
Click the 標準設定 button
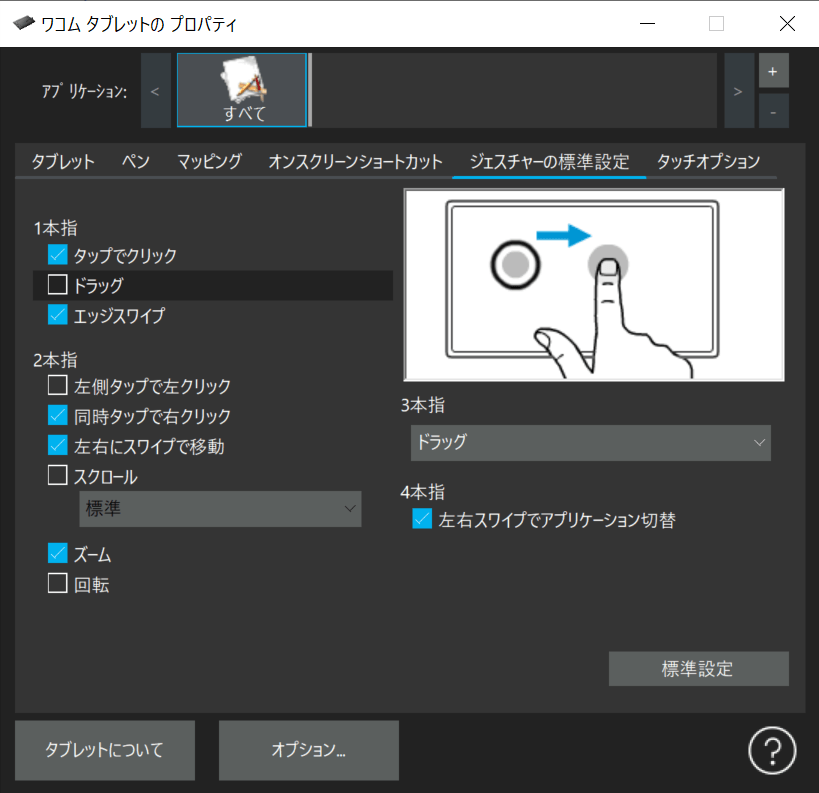(x=698, y=668)
